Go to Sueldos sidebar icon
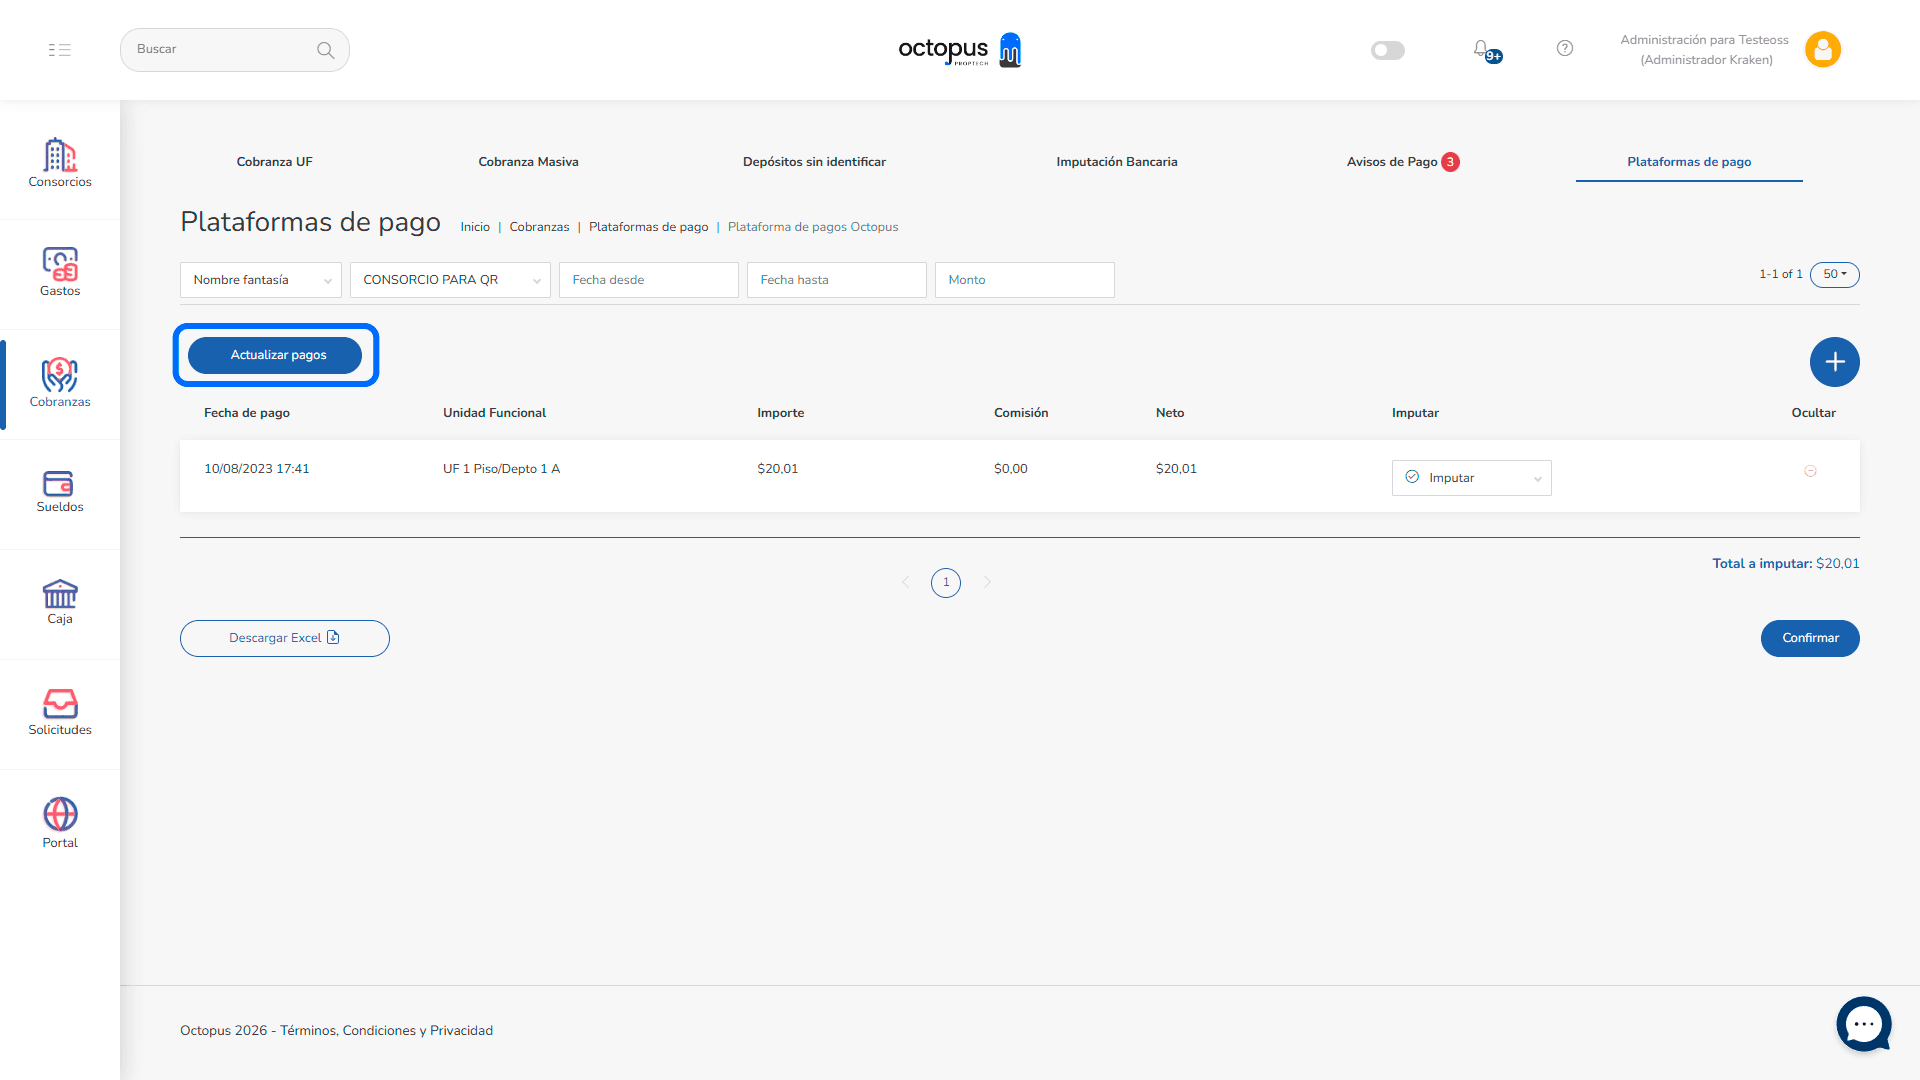 (x=60, y=490)
